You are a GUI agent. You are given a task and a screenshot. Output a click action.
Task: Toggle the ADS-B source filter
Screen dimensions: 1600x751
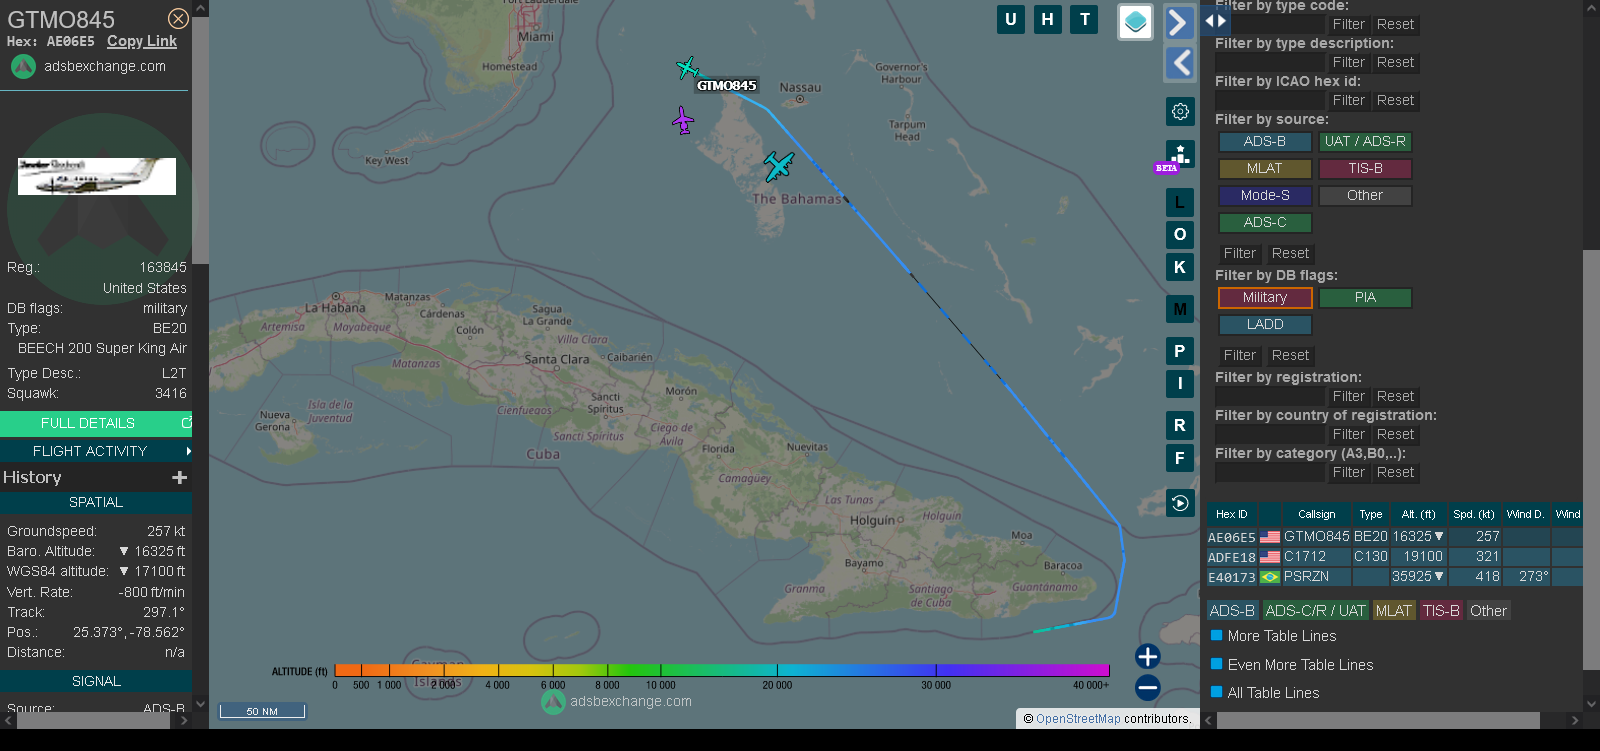[x=1265, y=142]
